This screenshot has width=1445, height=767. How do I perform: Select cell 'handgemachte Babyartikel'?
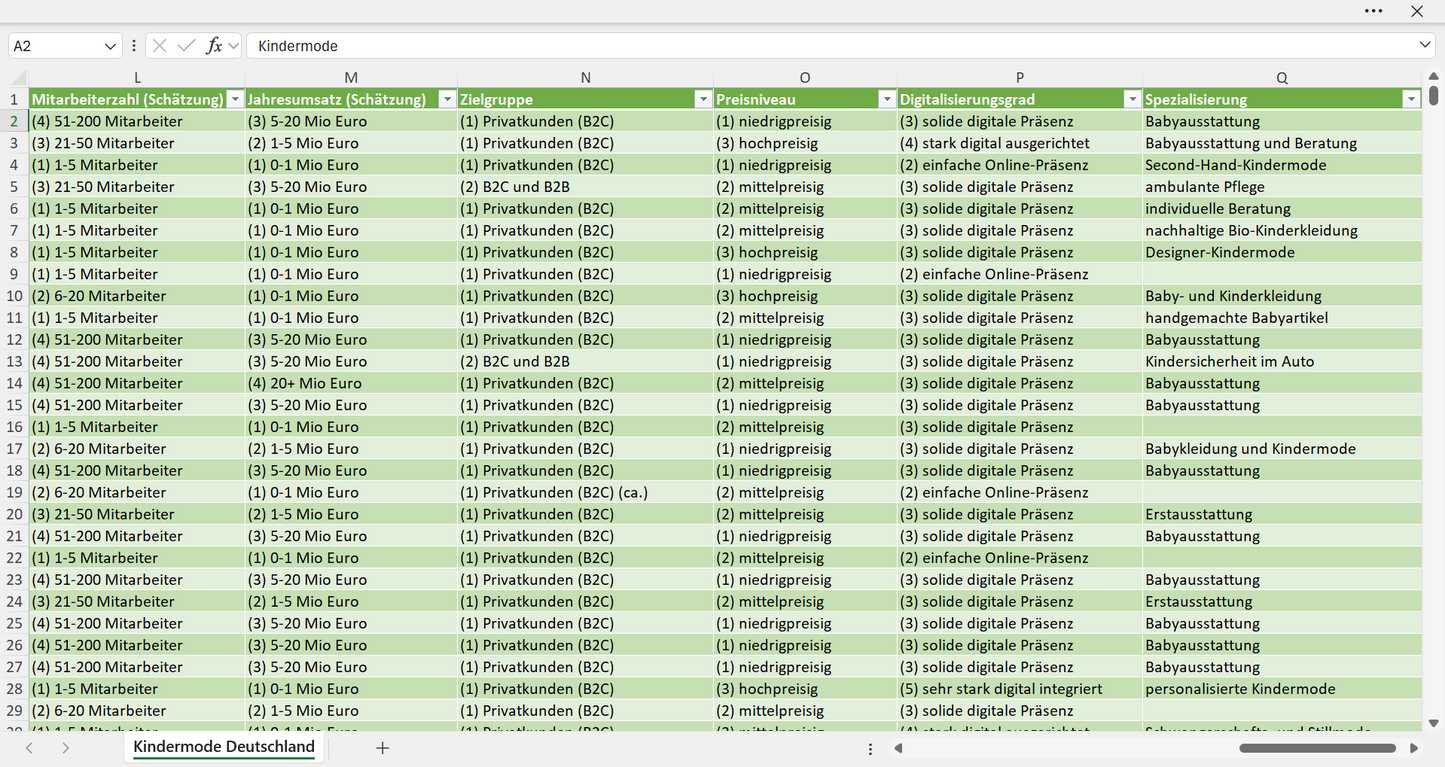(x=1282, y=318)
